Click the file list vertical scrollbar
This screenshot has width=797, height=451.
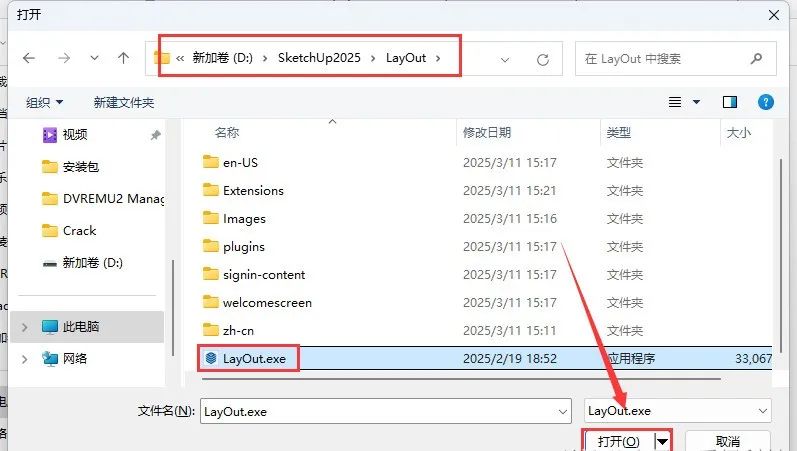click(780, 254)
